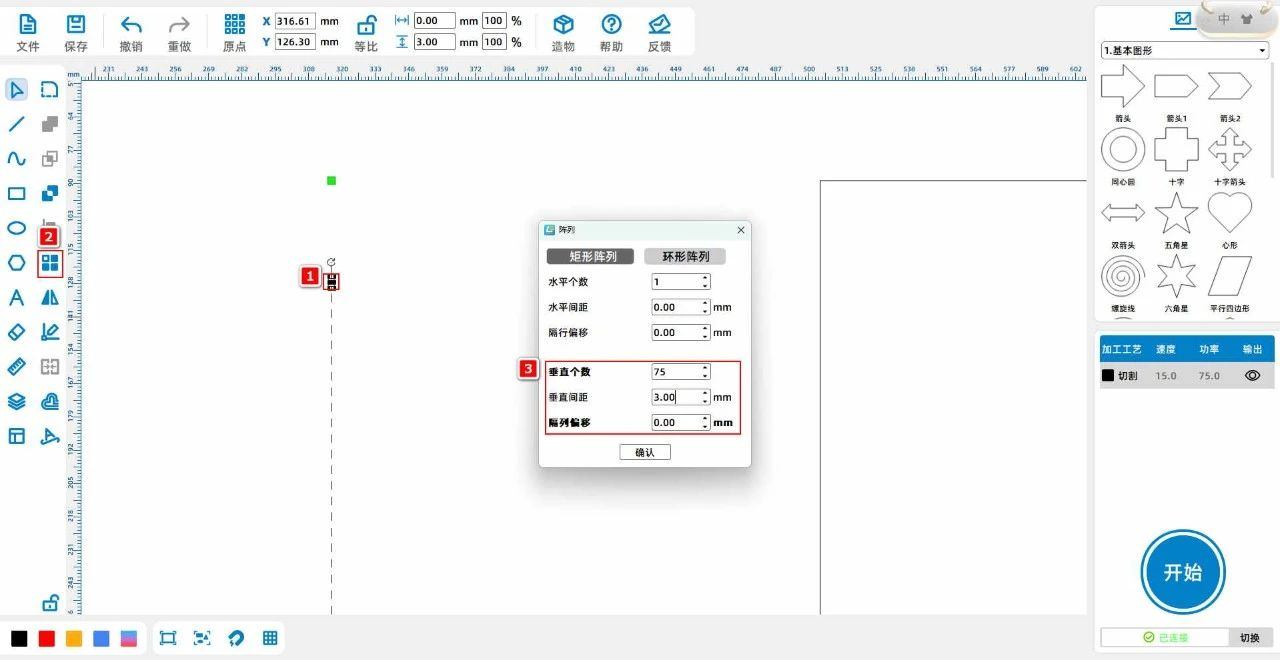Switch to 环形阵列 tab
This screenshot has height=660, width=1280.
685,256
